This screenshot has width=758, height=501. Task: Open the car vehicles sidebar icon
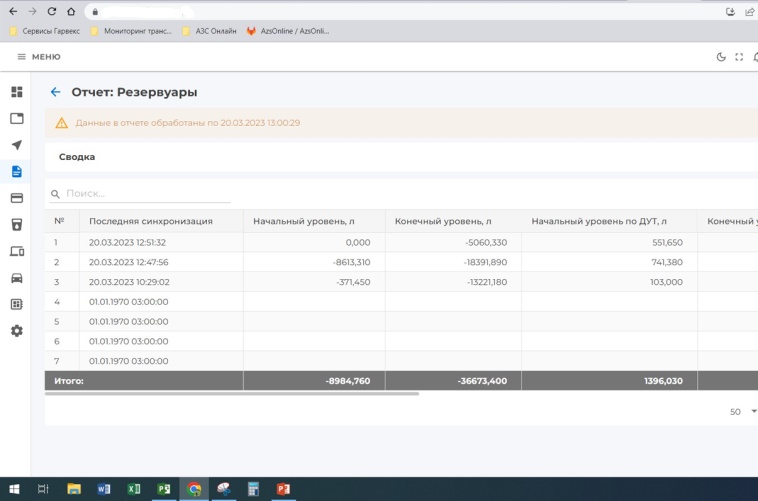(16, 277)
